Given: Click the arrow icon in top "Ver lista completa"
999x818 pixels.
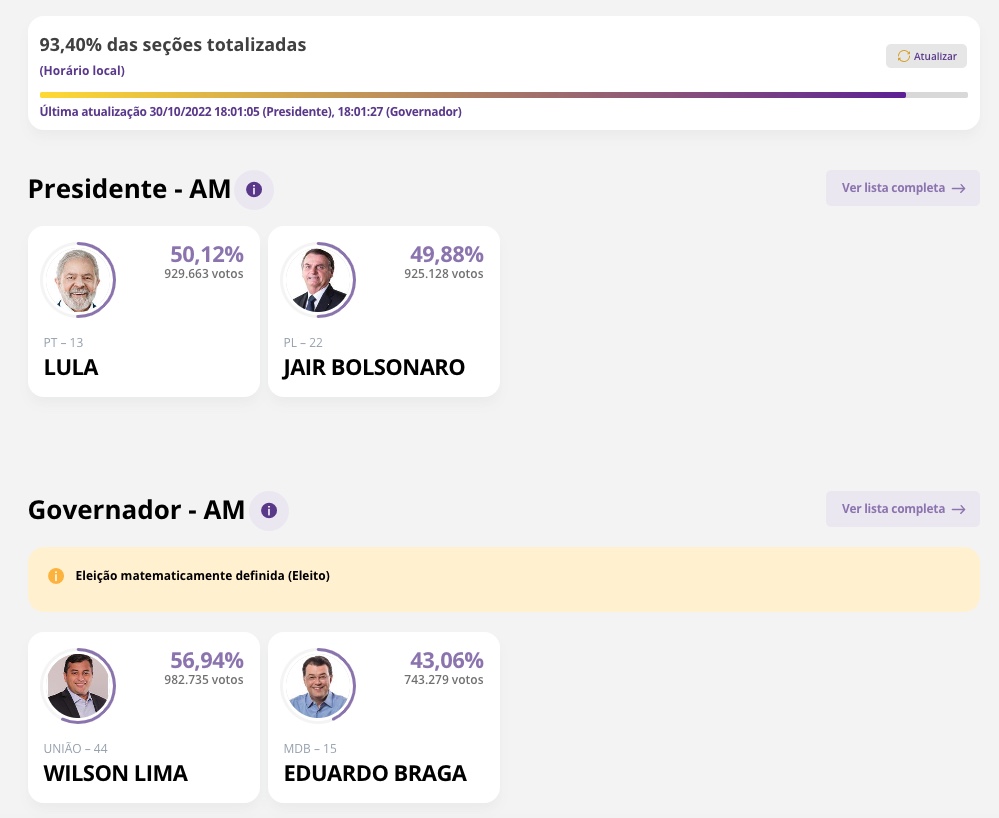Looking at the screenshot, I should pos(959,188).
